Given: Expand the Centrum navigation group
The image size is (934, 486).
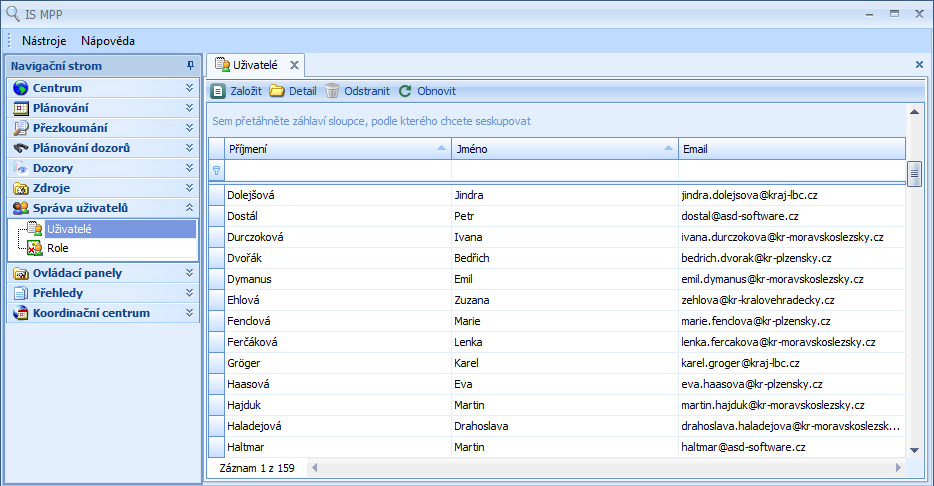Looking at the screenshot, I should pos(189,88).
